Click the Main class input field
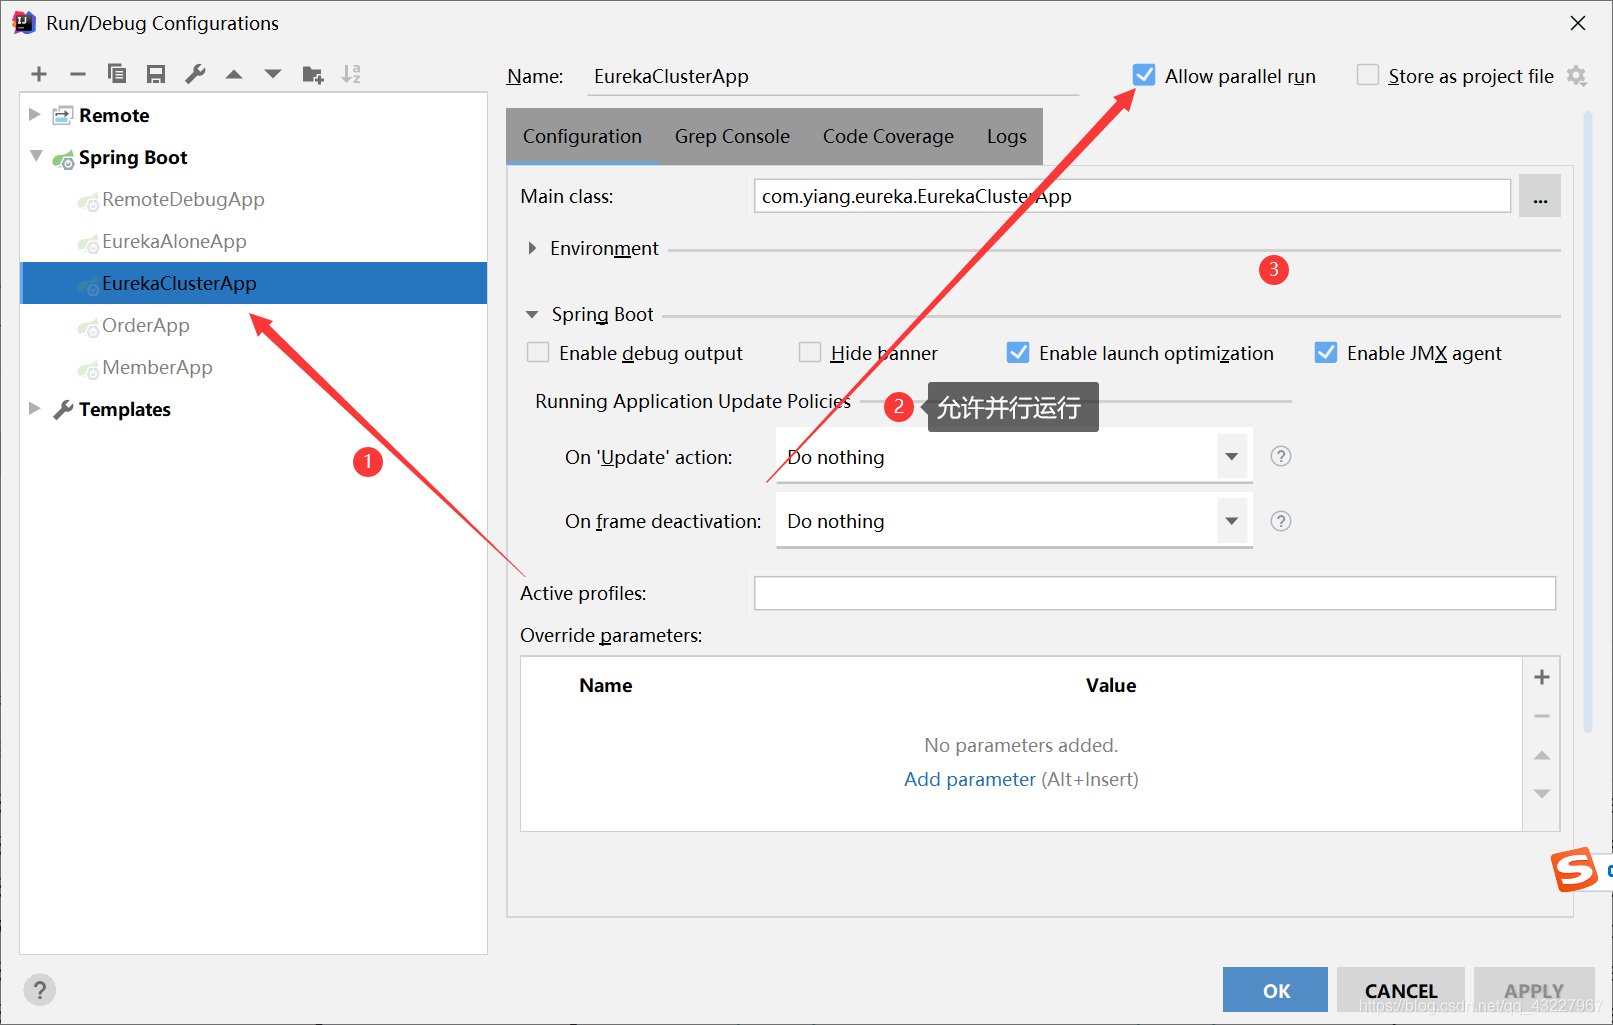This screenshot has width=1613, height=1025. point(1132,196)
